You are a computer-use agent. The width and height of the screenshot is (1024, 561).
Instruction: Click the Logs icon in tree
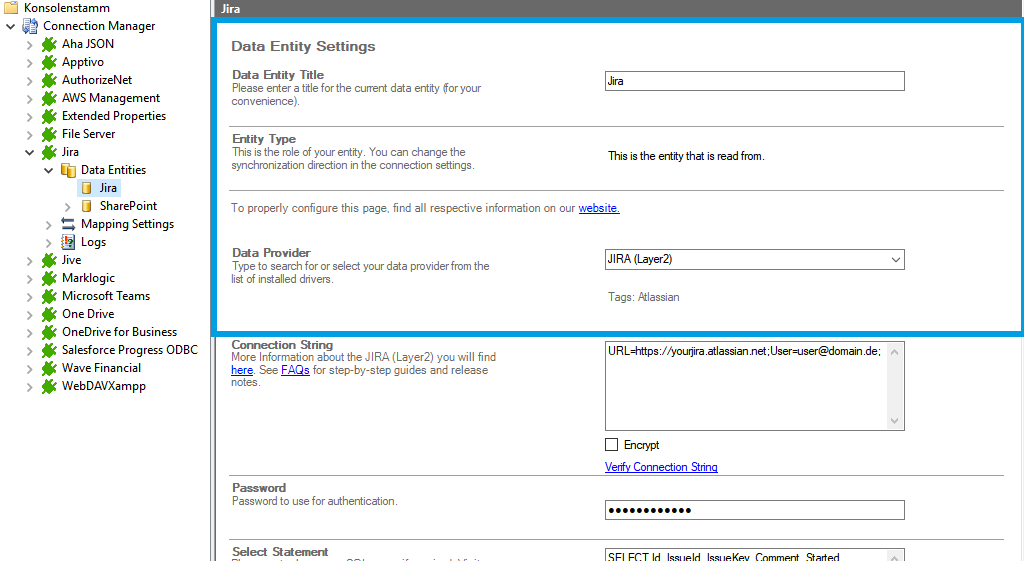coord(68,242)
